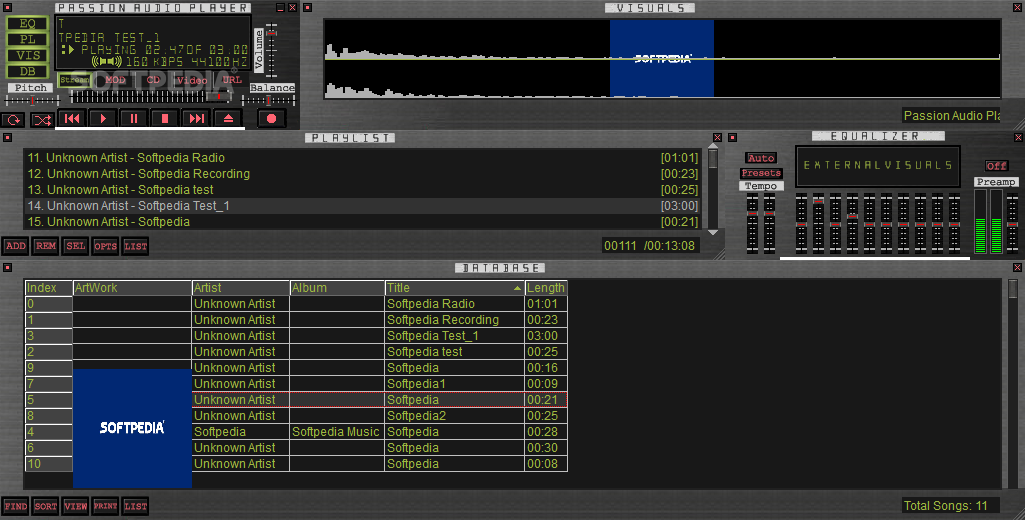The image size is (1025, 520).
Task: Sort database by Title column header
Action: click(x=455, y=288)
